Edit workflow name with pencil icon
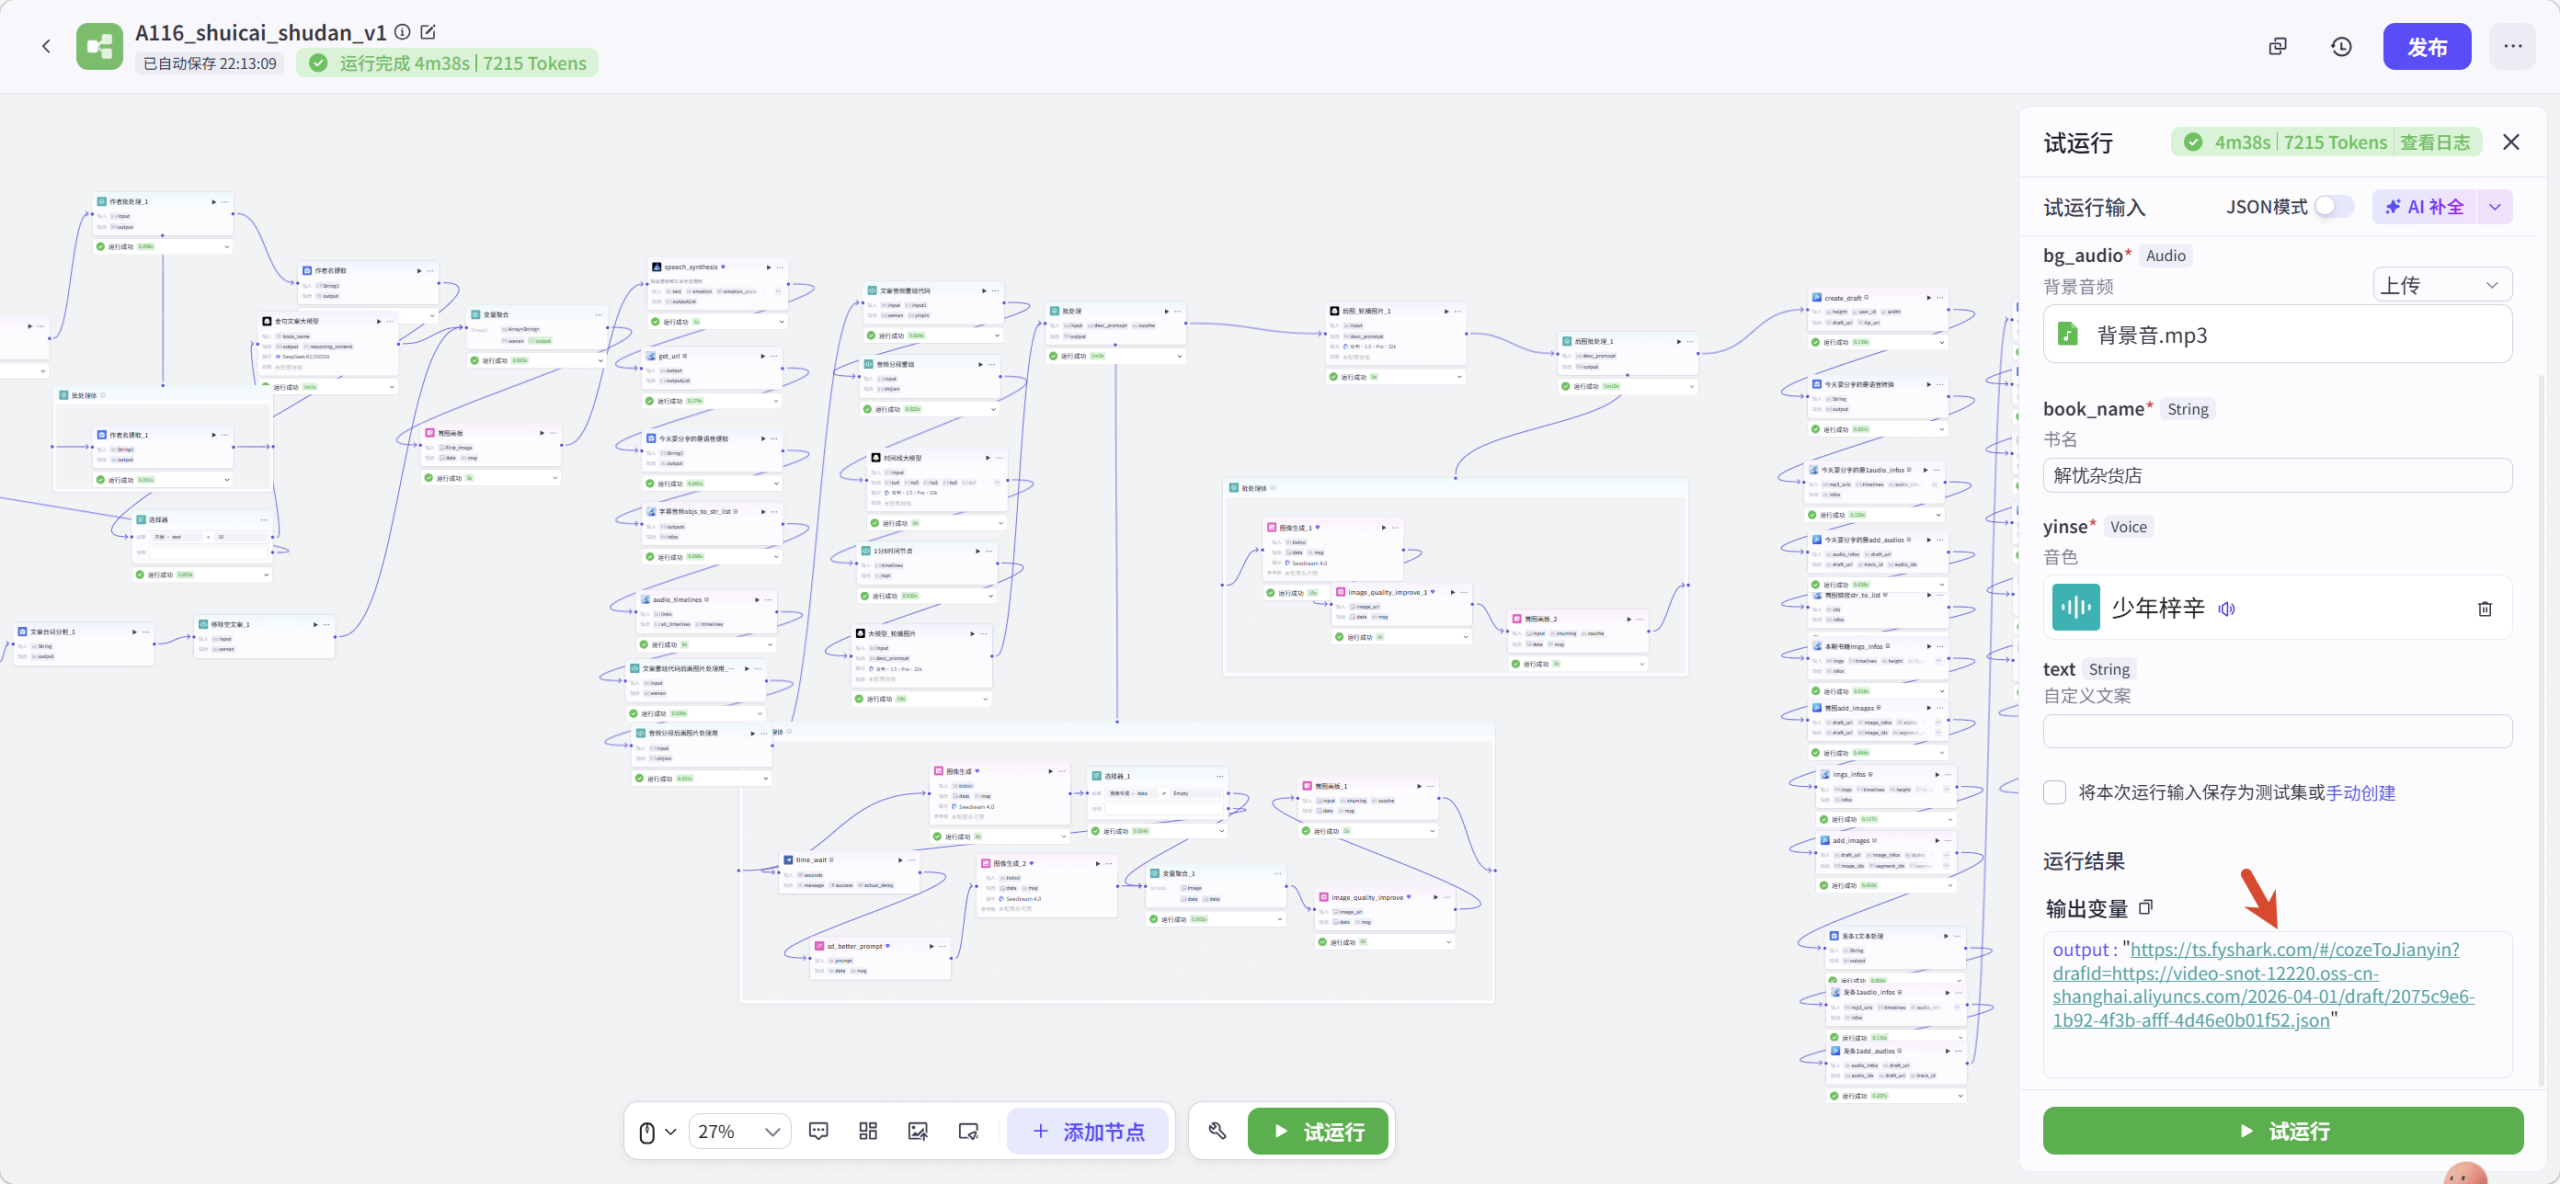Image resolution: width=2560 pixels, height=1184 pixels. (x=428, y=32)
